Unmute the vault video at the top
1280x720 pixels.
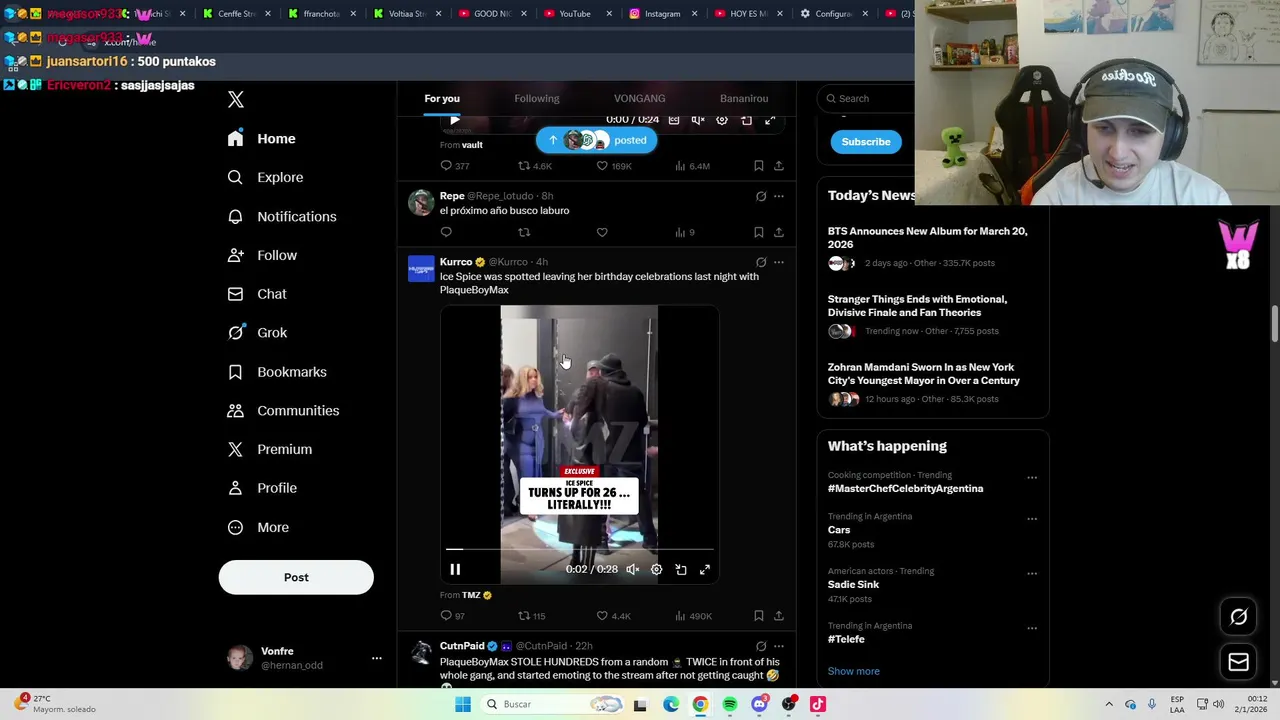pos(698,120)
